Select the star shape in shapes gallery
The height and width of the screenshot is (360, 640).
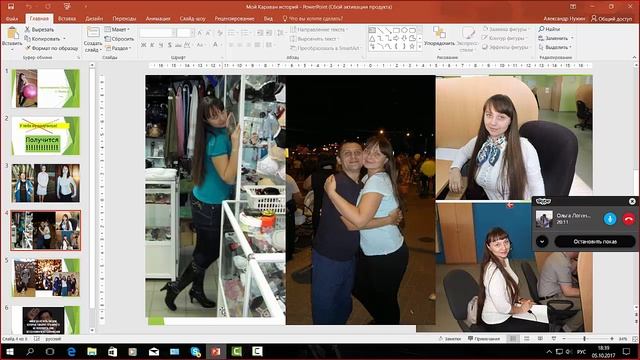(x=412, y=47)
